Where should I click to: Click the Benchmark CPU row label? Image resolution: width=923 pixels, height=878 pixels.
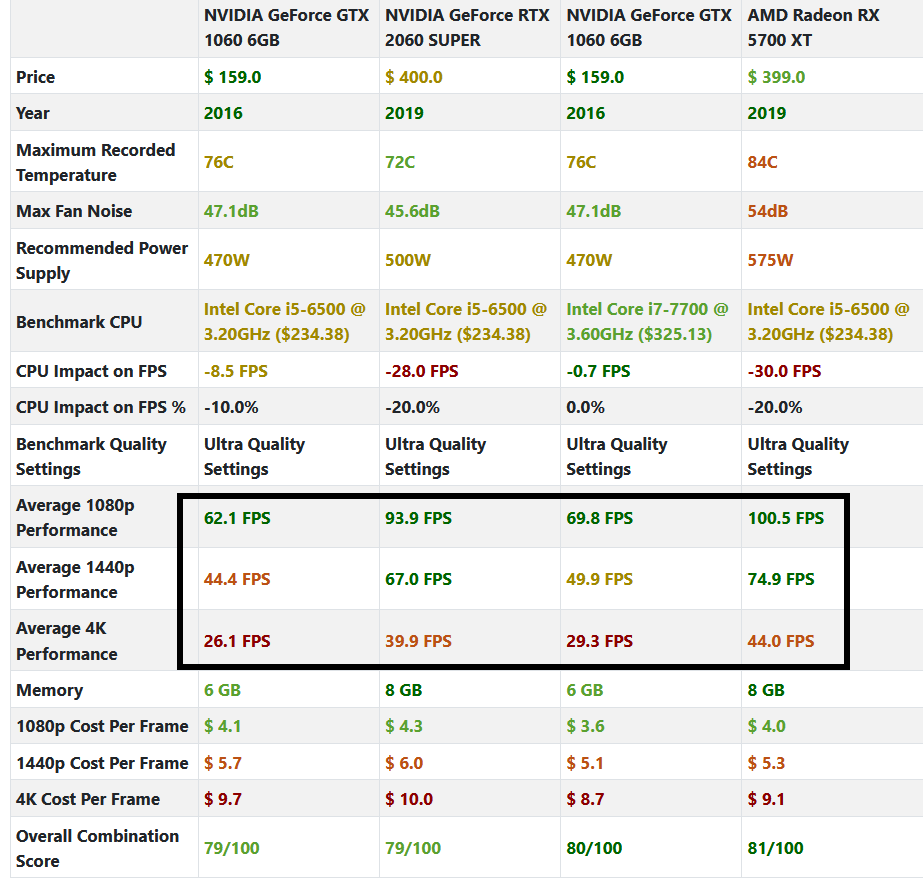pos(79,322)
